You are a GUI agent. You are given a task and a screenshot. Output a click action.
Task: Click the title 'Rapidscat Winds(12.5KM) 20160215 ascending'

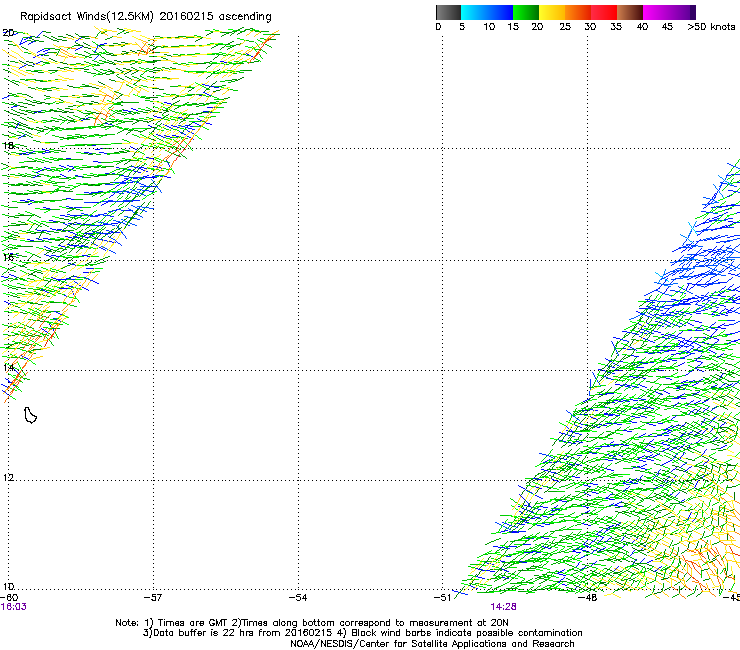point(146,17)
